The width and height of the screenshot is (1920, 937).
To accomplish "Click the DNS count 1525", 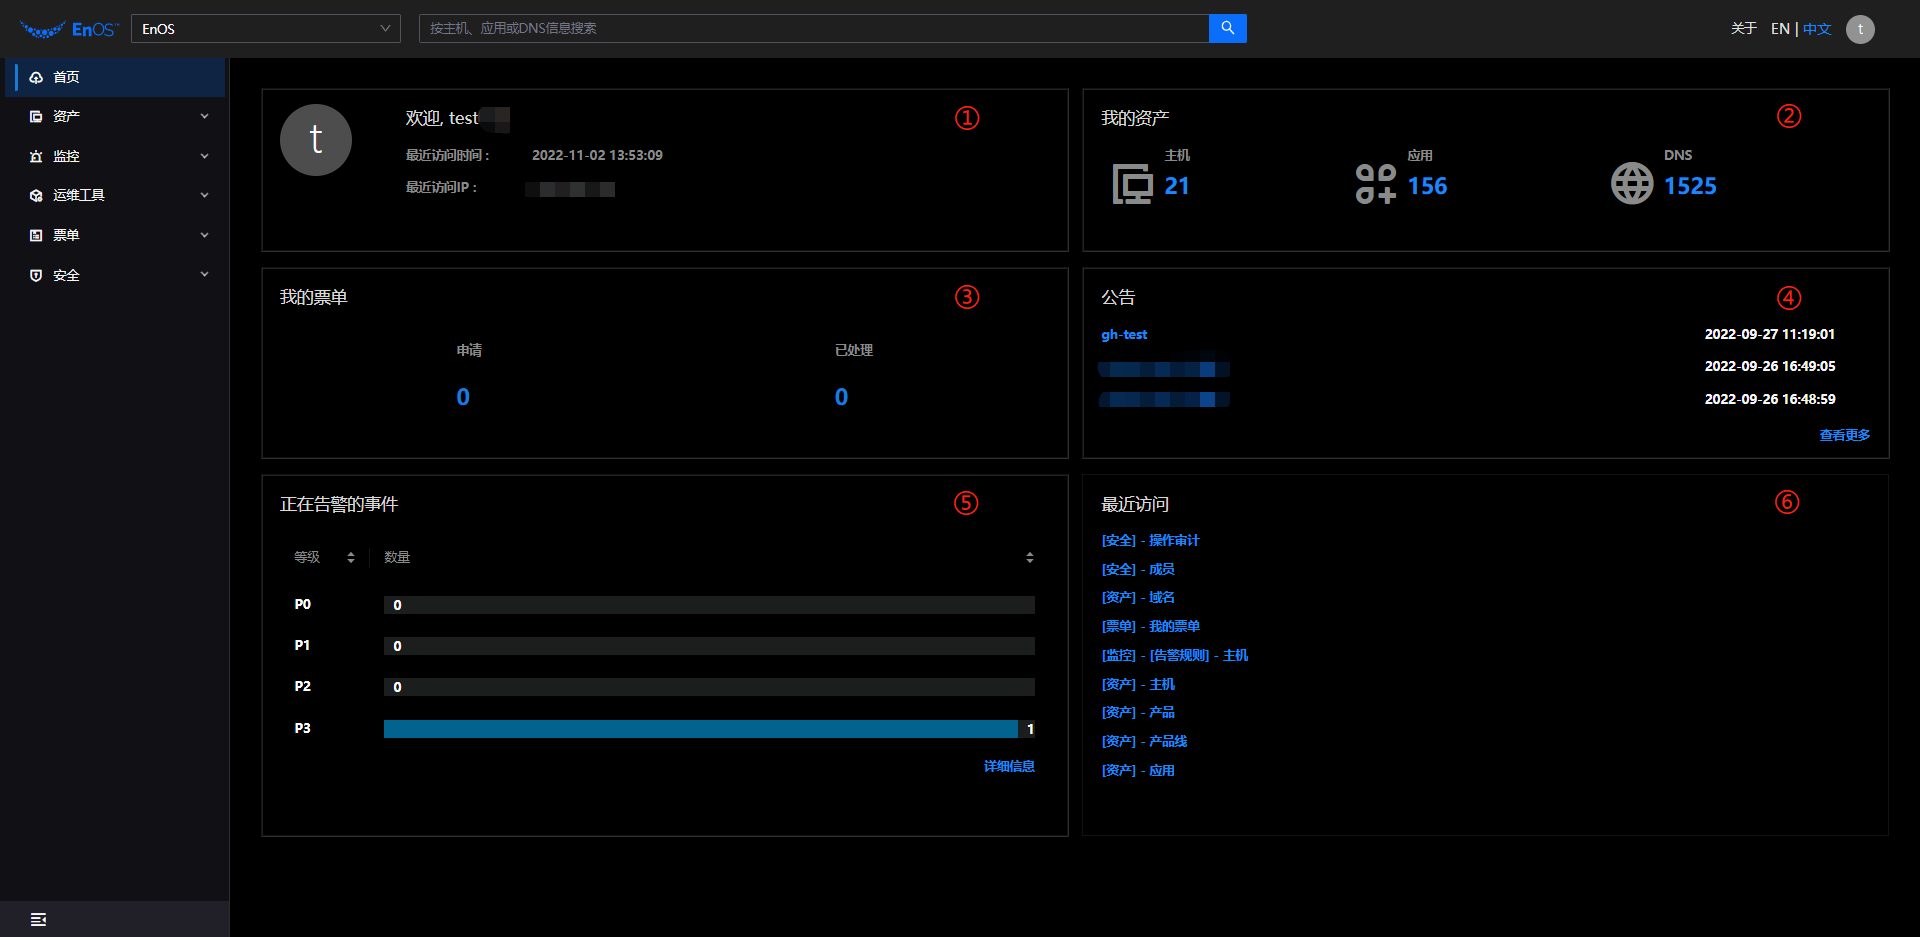I will click(x=1690, y=186).
